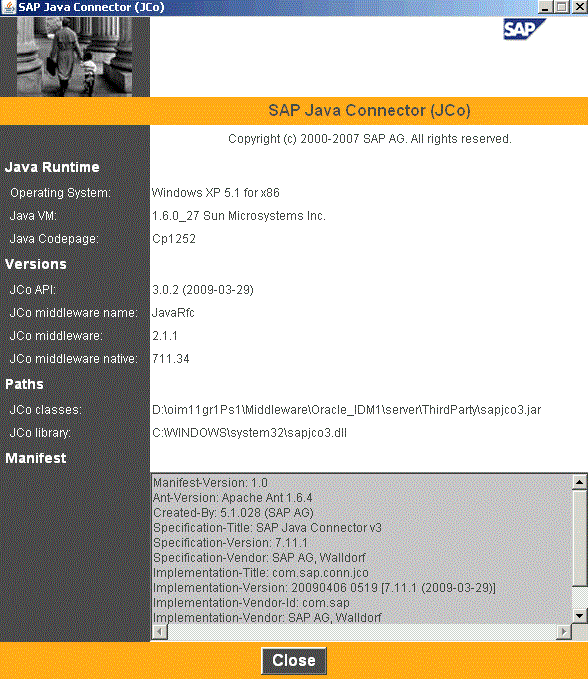Click the '3.0.2 (2009-03-29)' version value
The image size is (588, 679).
point(203,290)
